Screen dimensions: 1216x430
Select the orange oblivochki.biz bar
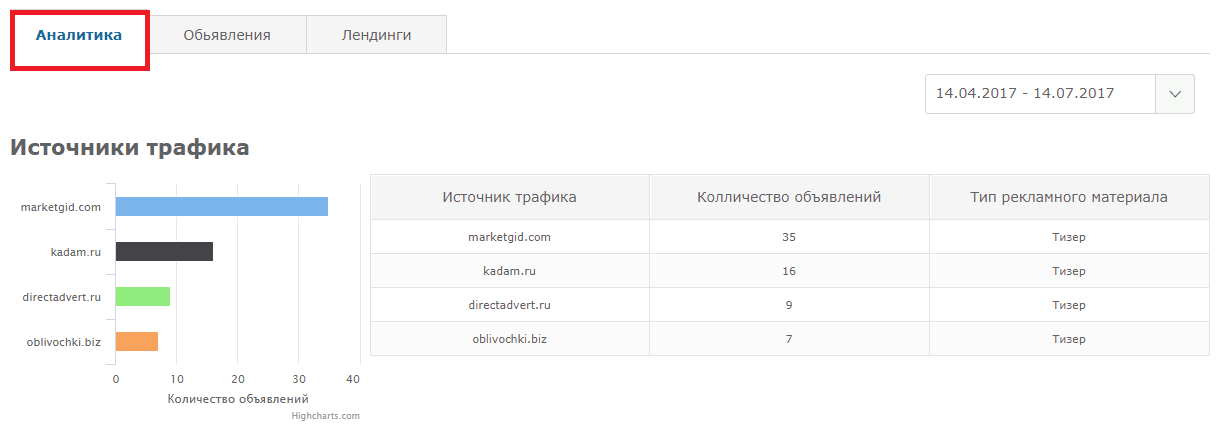[137, 342]
